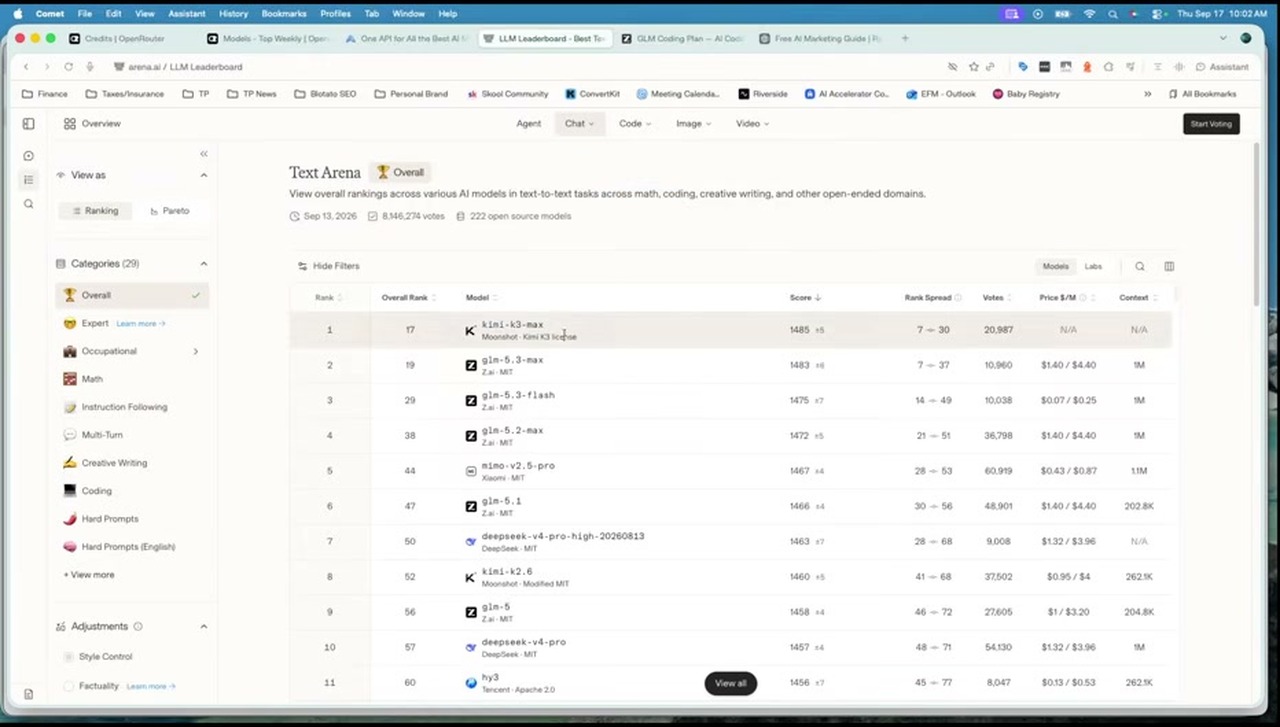1280x727 pixels.
Task: Open the Video dropdown
Action: pos(752,124)
